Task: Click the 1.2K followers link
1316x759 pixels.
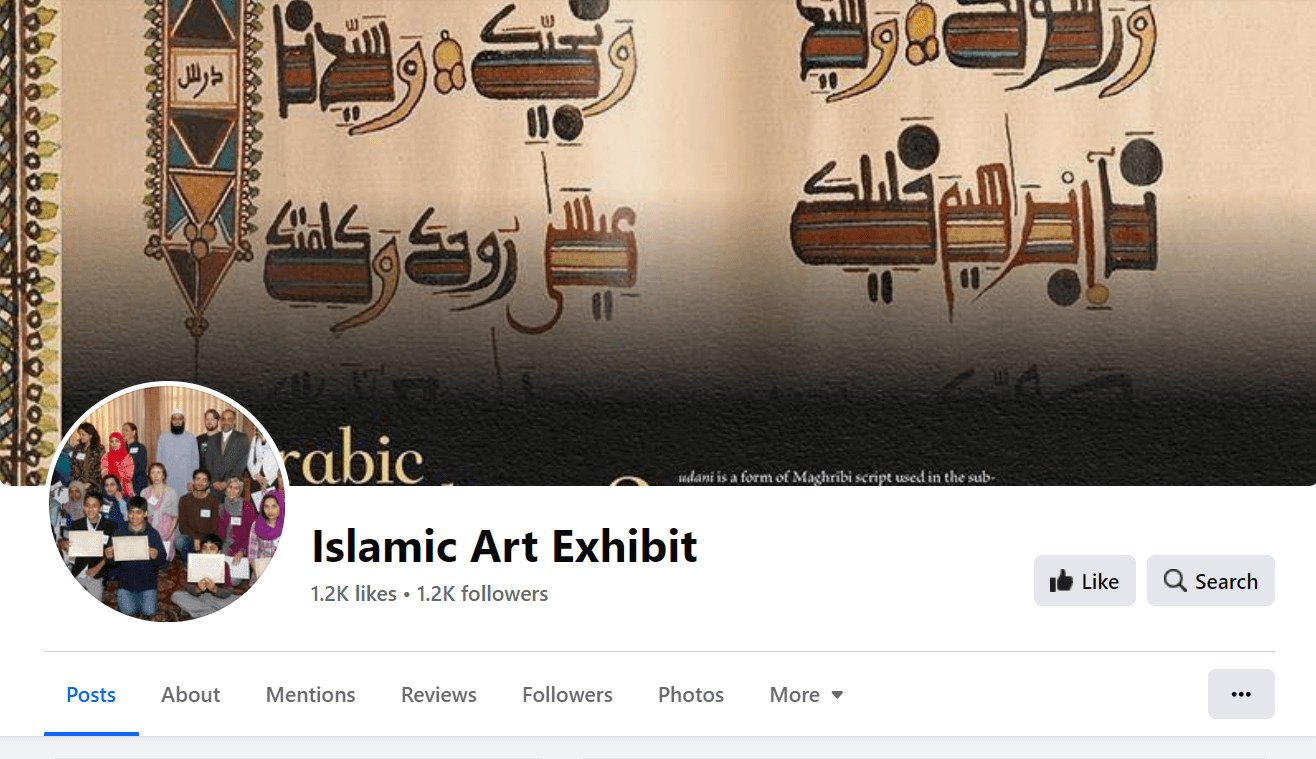Action: tap(482, 594)
